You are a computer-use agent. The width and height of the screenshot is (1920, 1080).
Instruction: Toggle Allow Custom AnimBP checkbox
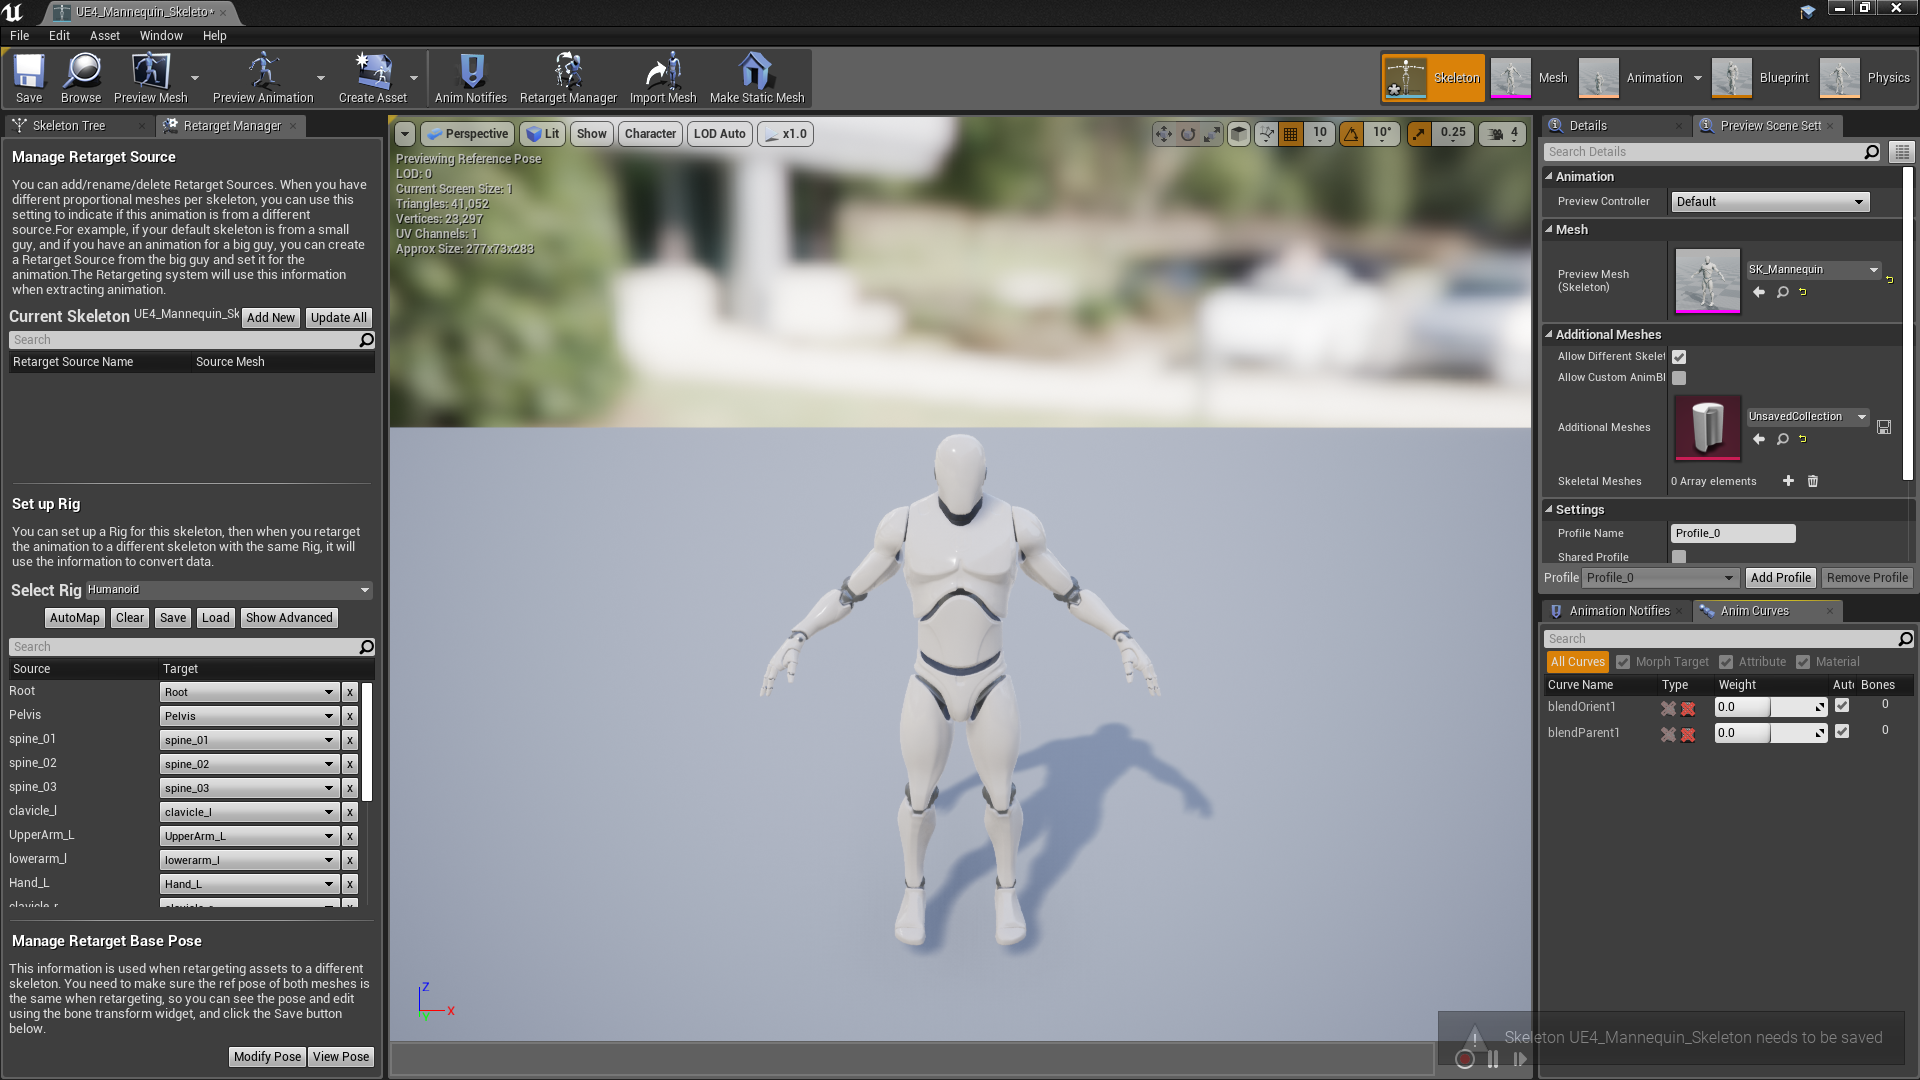point(1679,378)
